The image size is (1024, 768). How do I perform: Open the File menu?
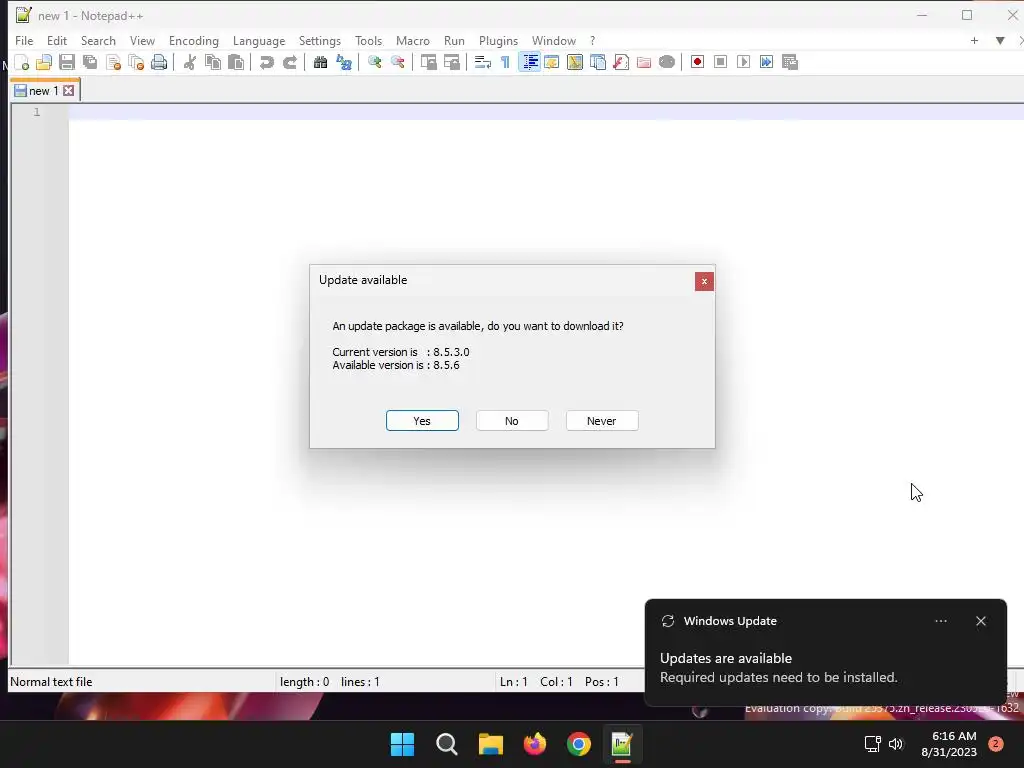[24, 40]
